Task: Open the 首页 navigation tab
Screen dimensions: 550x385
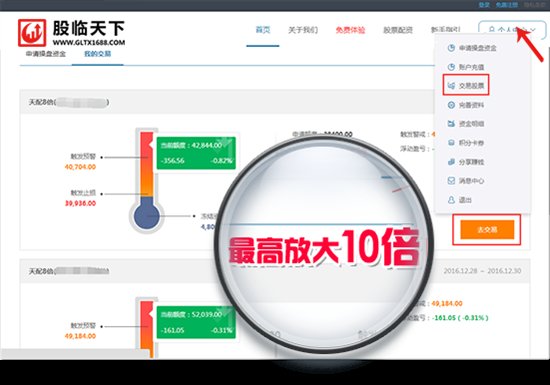Action: click(x=263, y=30)
